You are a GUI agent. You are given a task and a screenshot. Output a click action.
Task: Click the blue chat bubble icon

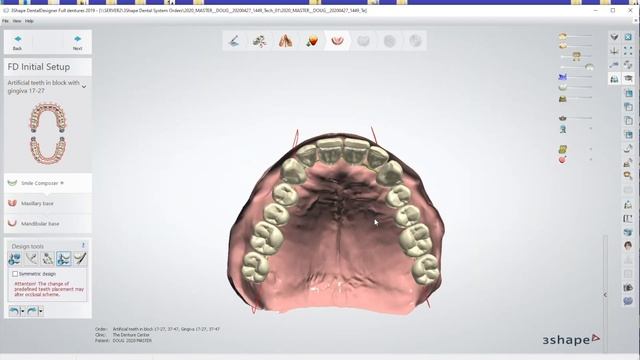(628, 301)
